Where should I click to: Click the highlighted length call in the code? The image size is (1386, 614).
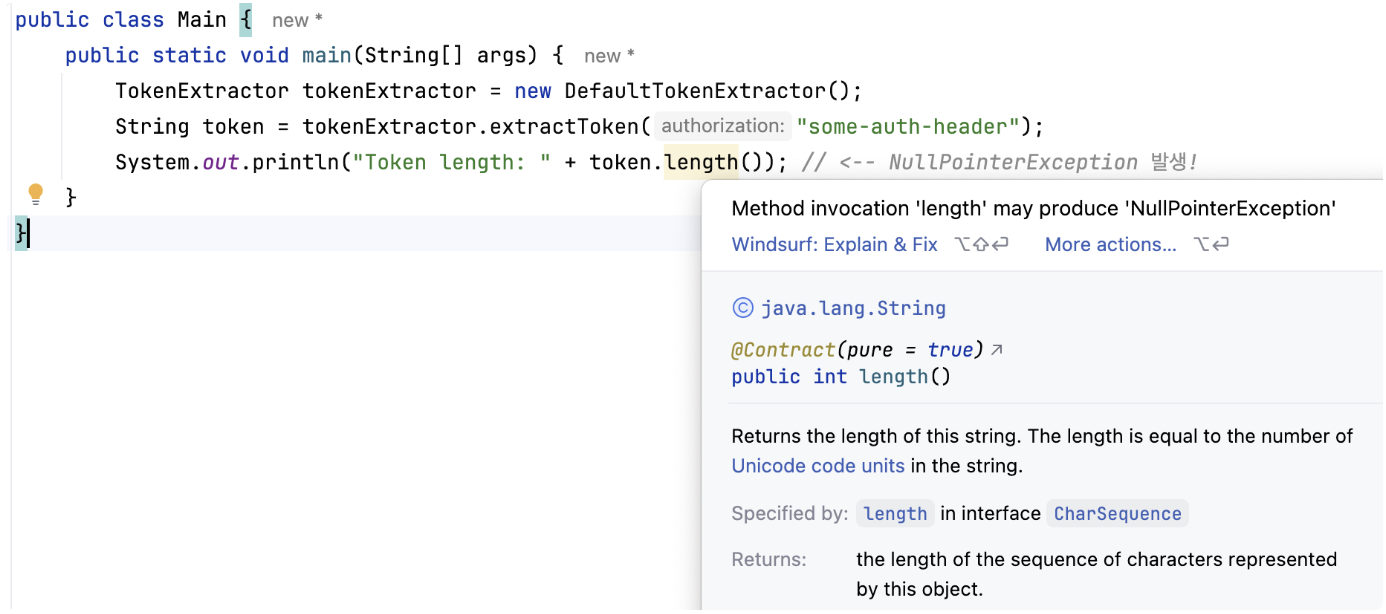(700, 162)
